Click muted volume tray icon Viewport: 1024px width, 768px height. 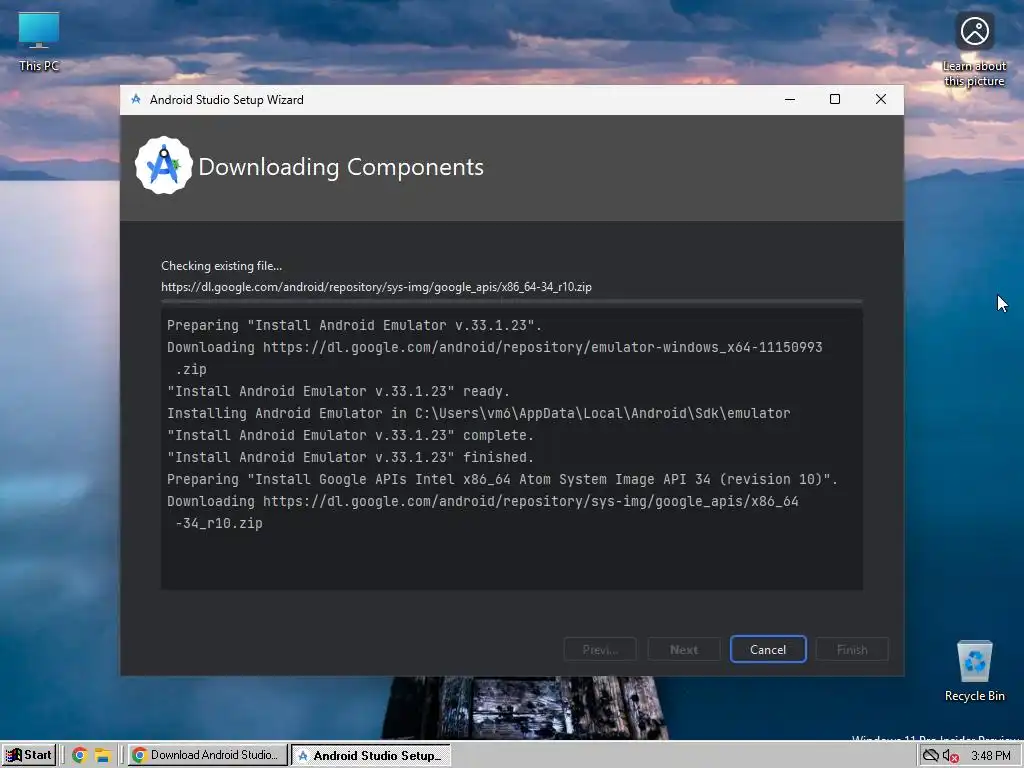[950, 756]
